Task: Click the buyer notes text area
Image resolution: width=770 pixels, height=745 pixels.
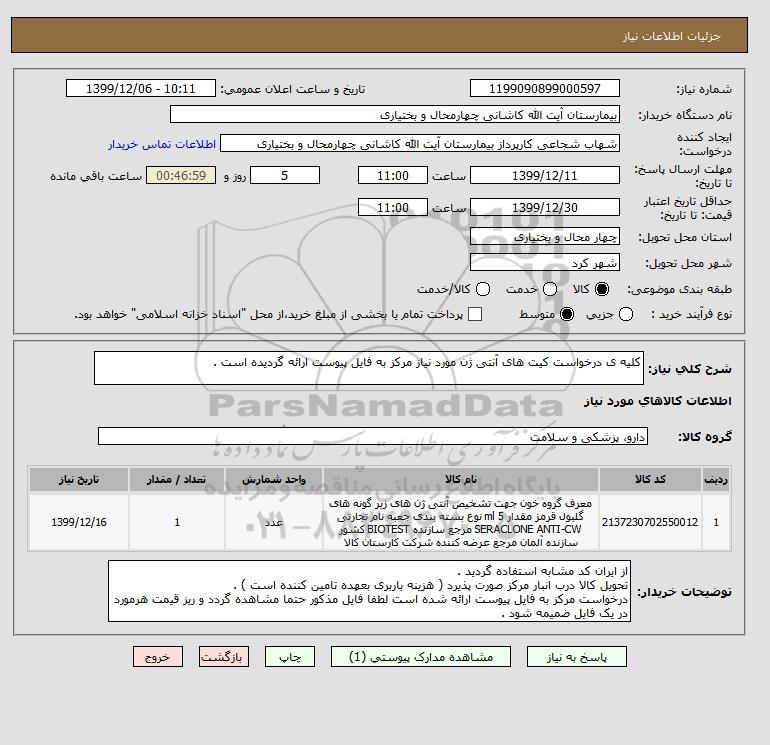Action: (x=369, y=591)
